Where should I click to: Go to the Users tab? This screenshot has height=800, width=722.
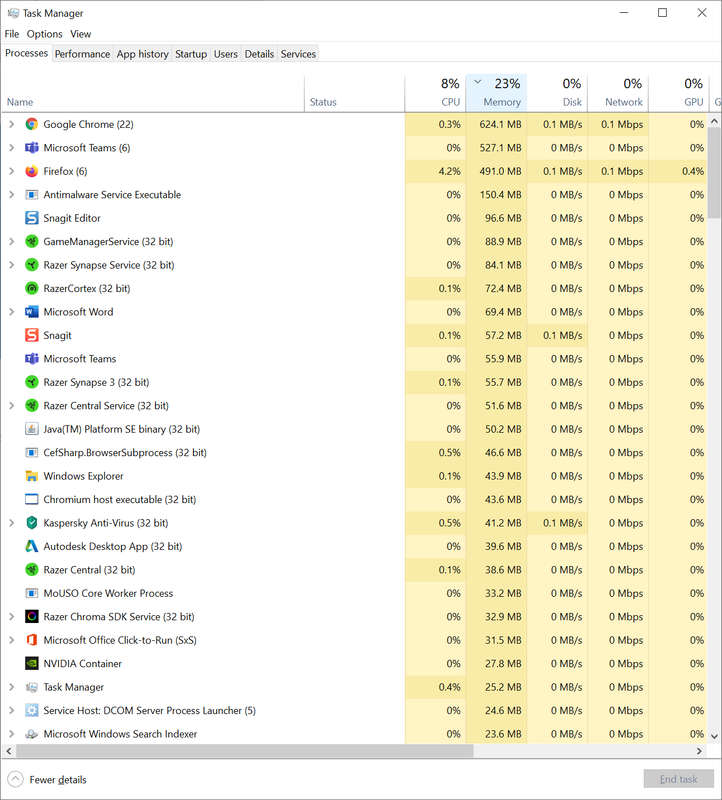point(226,54)
